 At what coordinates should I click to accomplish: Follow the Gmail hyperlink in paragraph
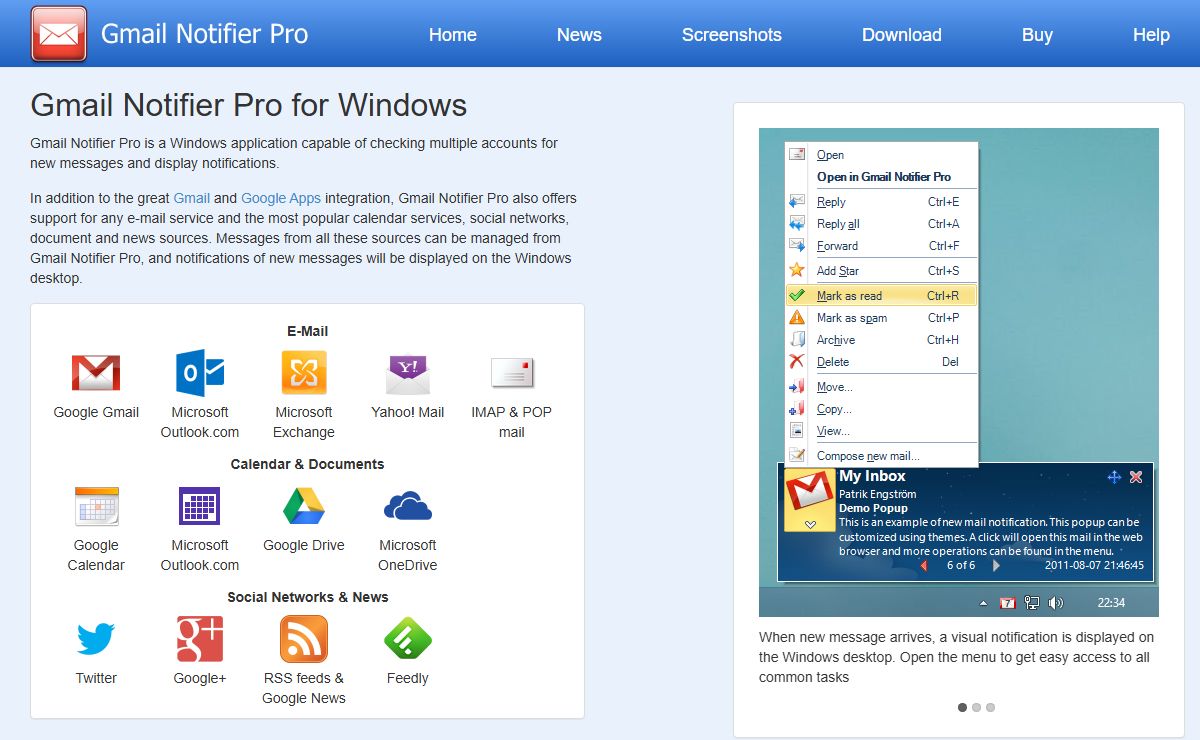click(x=192, y=198)
